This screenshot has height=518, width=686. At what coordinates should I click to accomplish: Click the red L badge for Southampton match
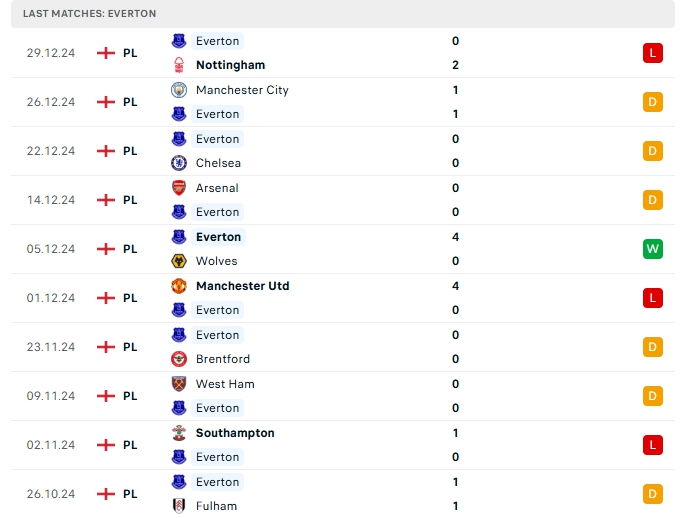point(653,445)
